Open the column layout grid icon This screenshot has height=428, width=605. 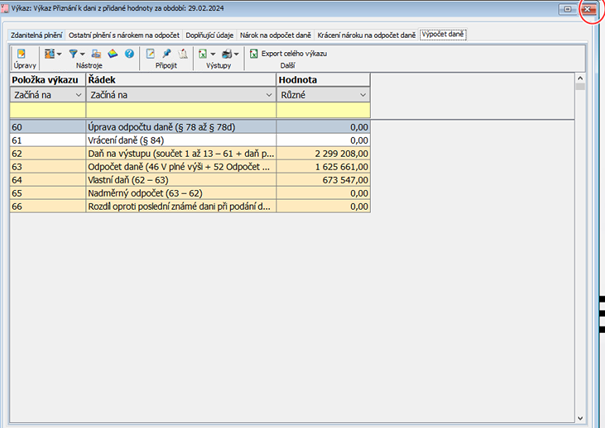coord(49,53)
